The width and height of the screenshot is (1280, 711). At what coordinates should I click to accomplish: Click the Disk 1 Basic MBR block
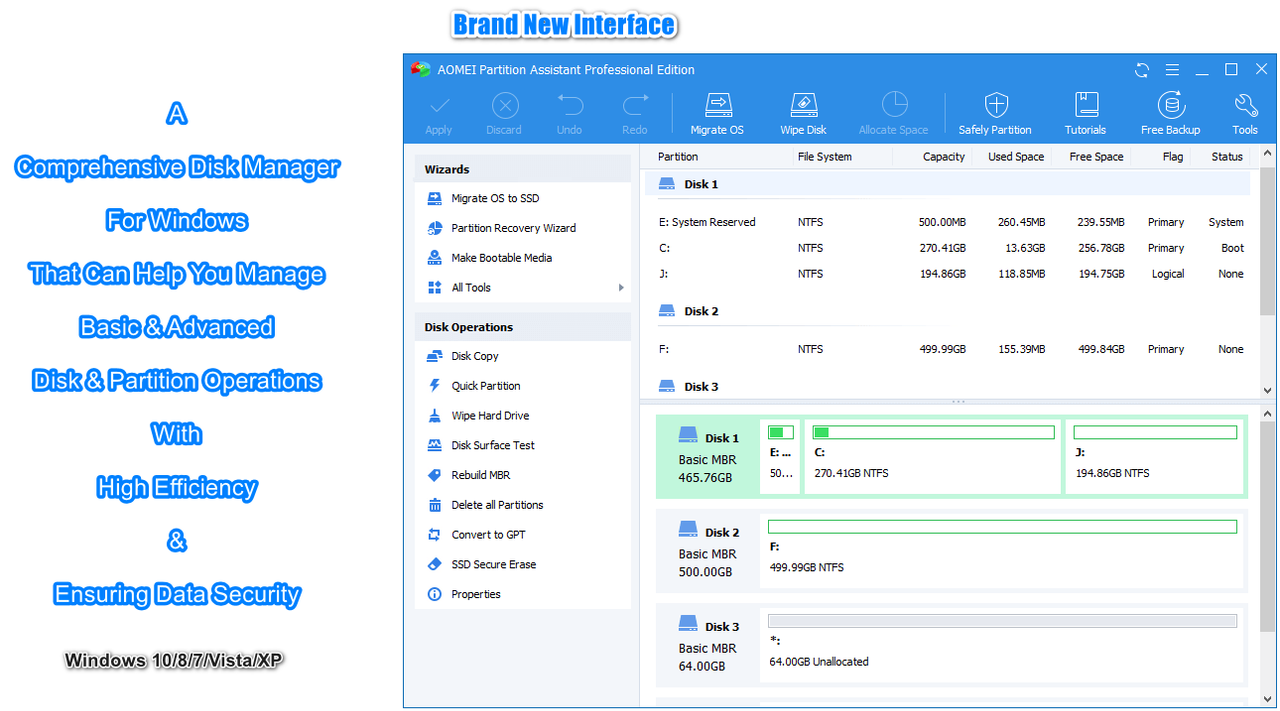pyautogui.click(x=708, y=458)
